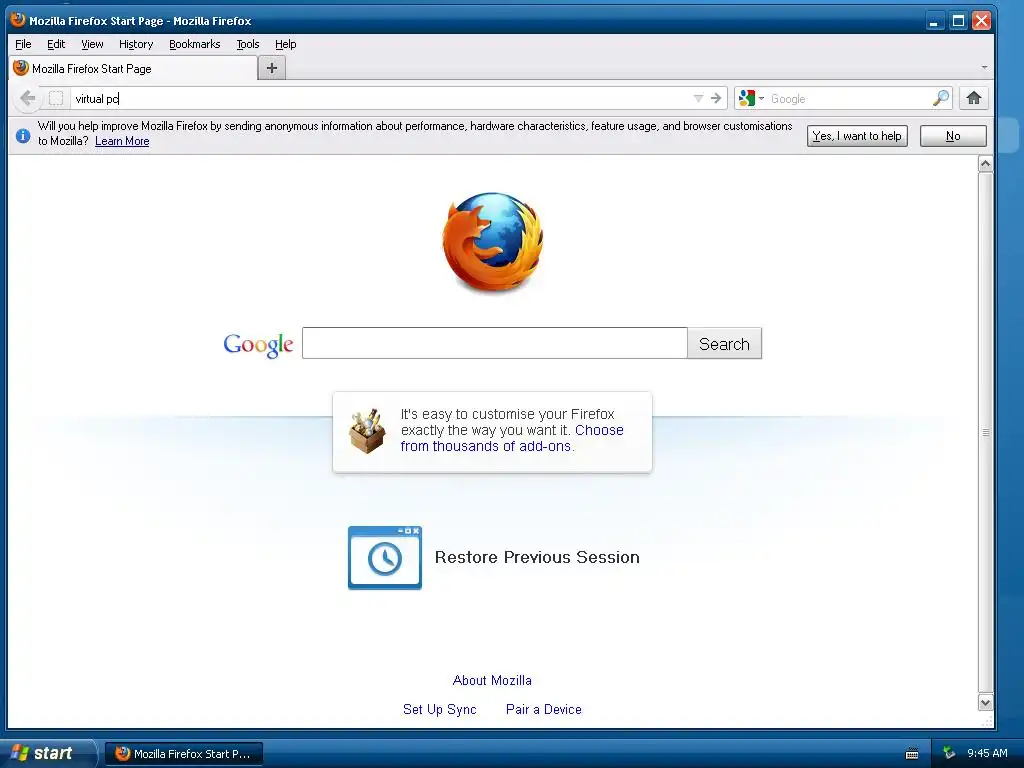Click the Go arrow in the address bar

[716, 99]
